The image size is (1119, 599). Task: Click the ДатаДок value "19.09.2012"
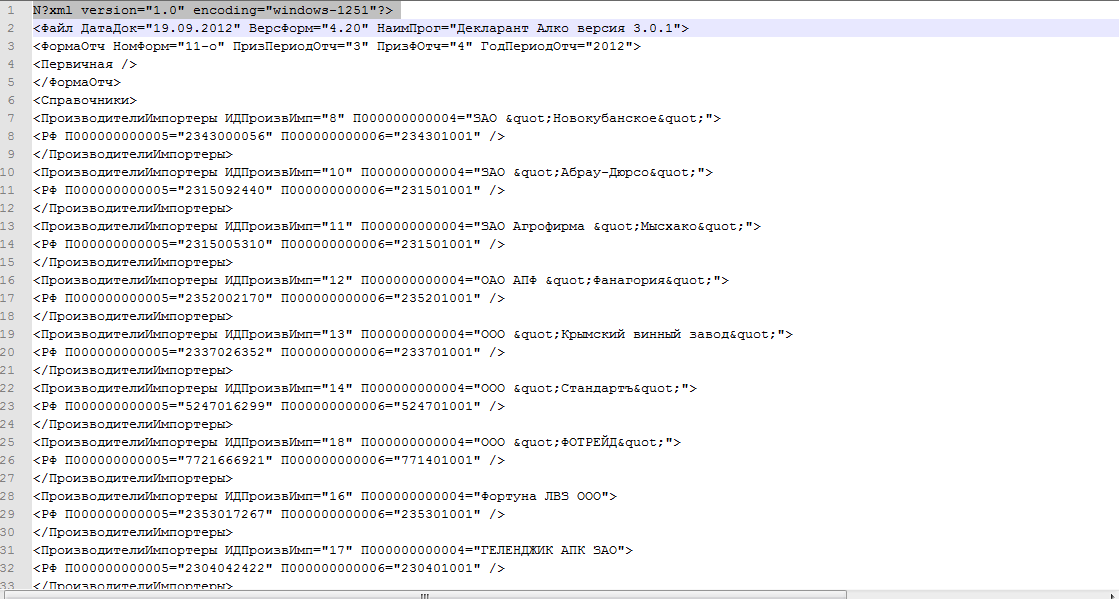[193, 29]
